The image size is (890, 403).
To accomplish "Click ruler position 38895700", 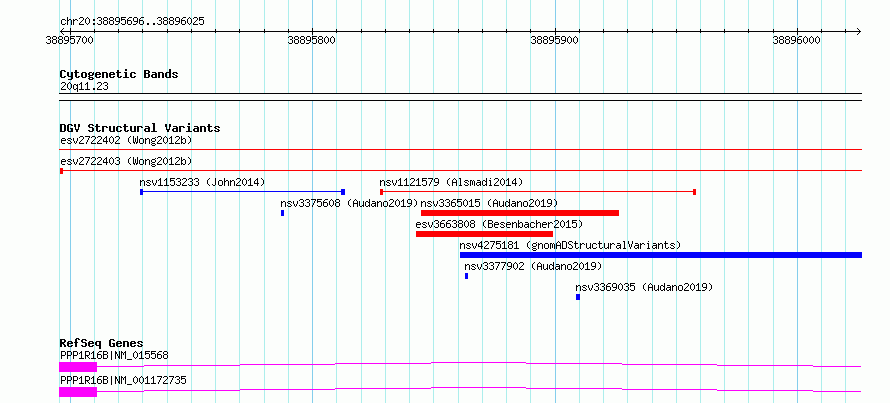I will [x=70, y=41].
